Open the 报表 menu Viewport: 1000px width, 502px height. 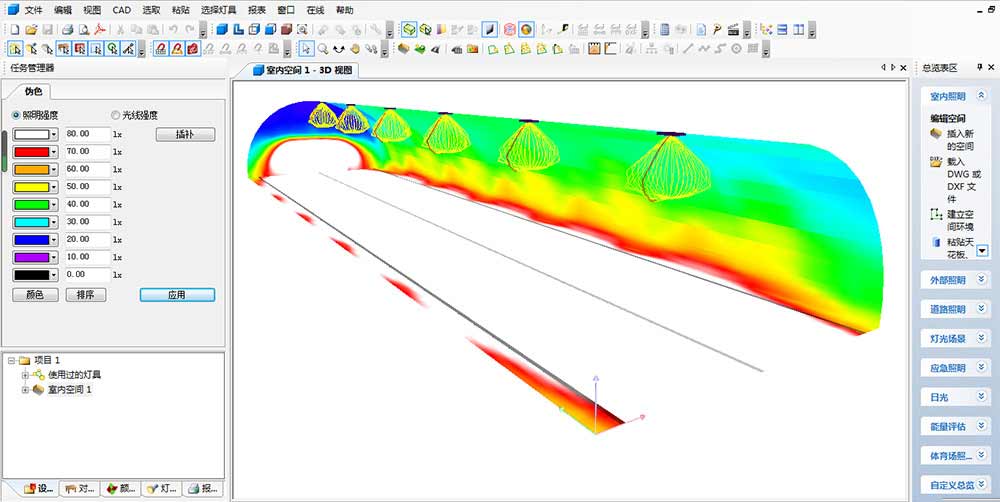(x=256, y=9)
